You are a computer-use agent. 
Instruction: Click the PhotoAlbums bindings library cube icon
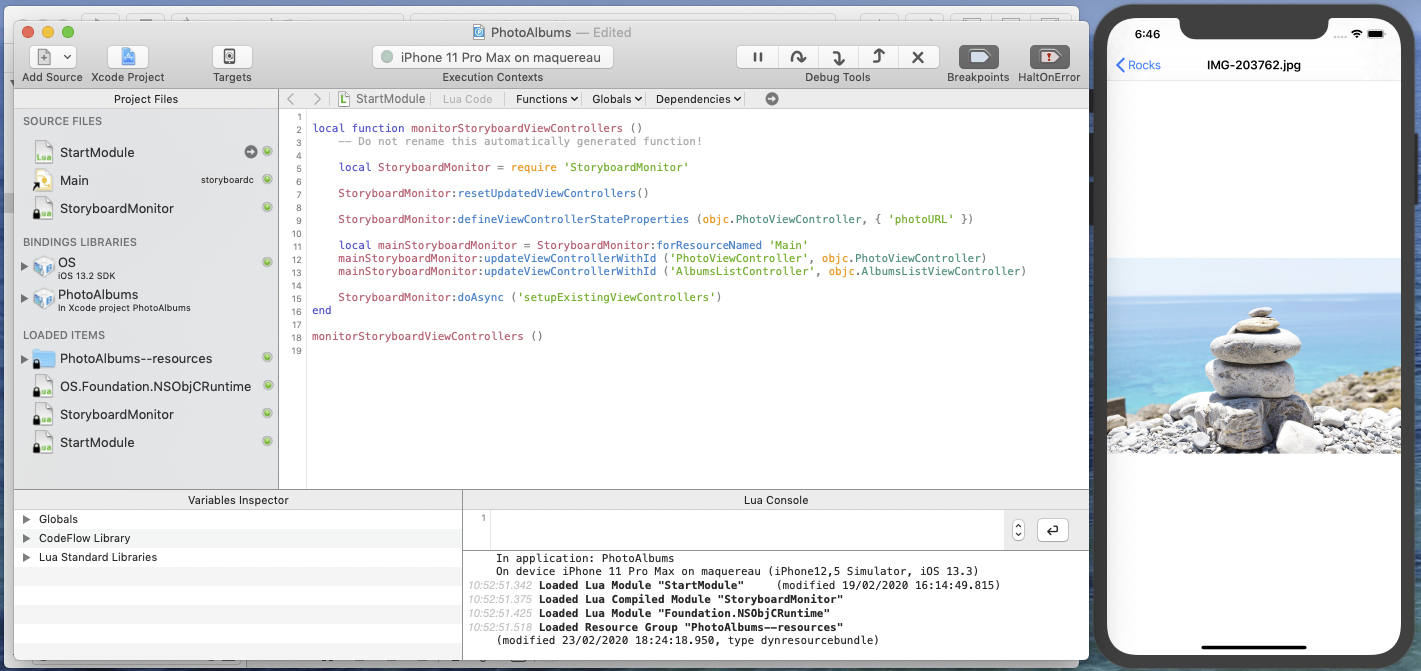43,298
